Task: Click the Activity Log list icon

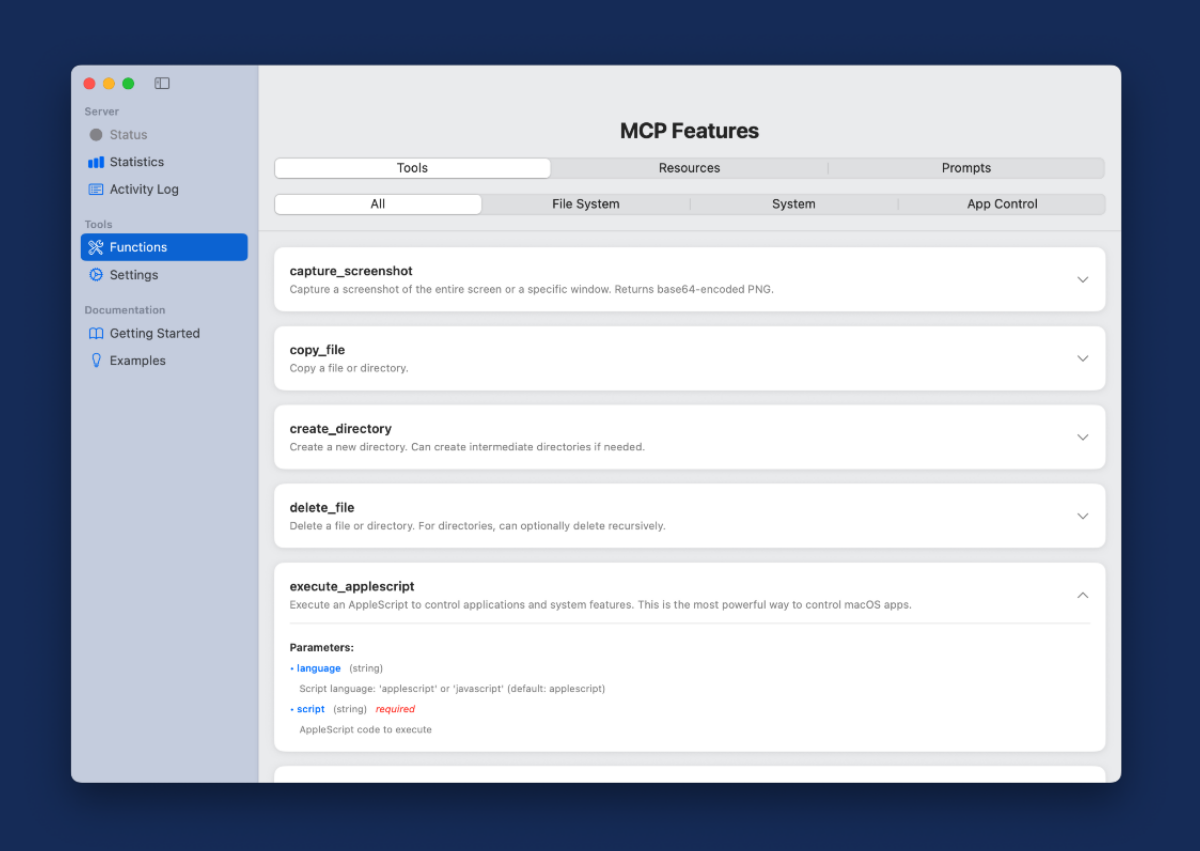Action: tap(96, 189)
